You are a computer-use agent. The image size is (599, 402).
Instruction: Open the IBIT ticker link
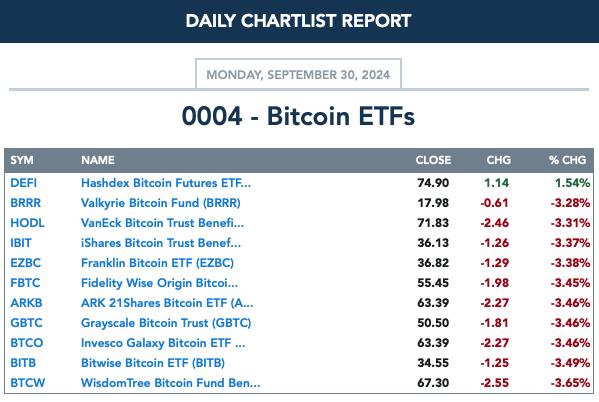pos(21,243)
